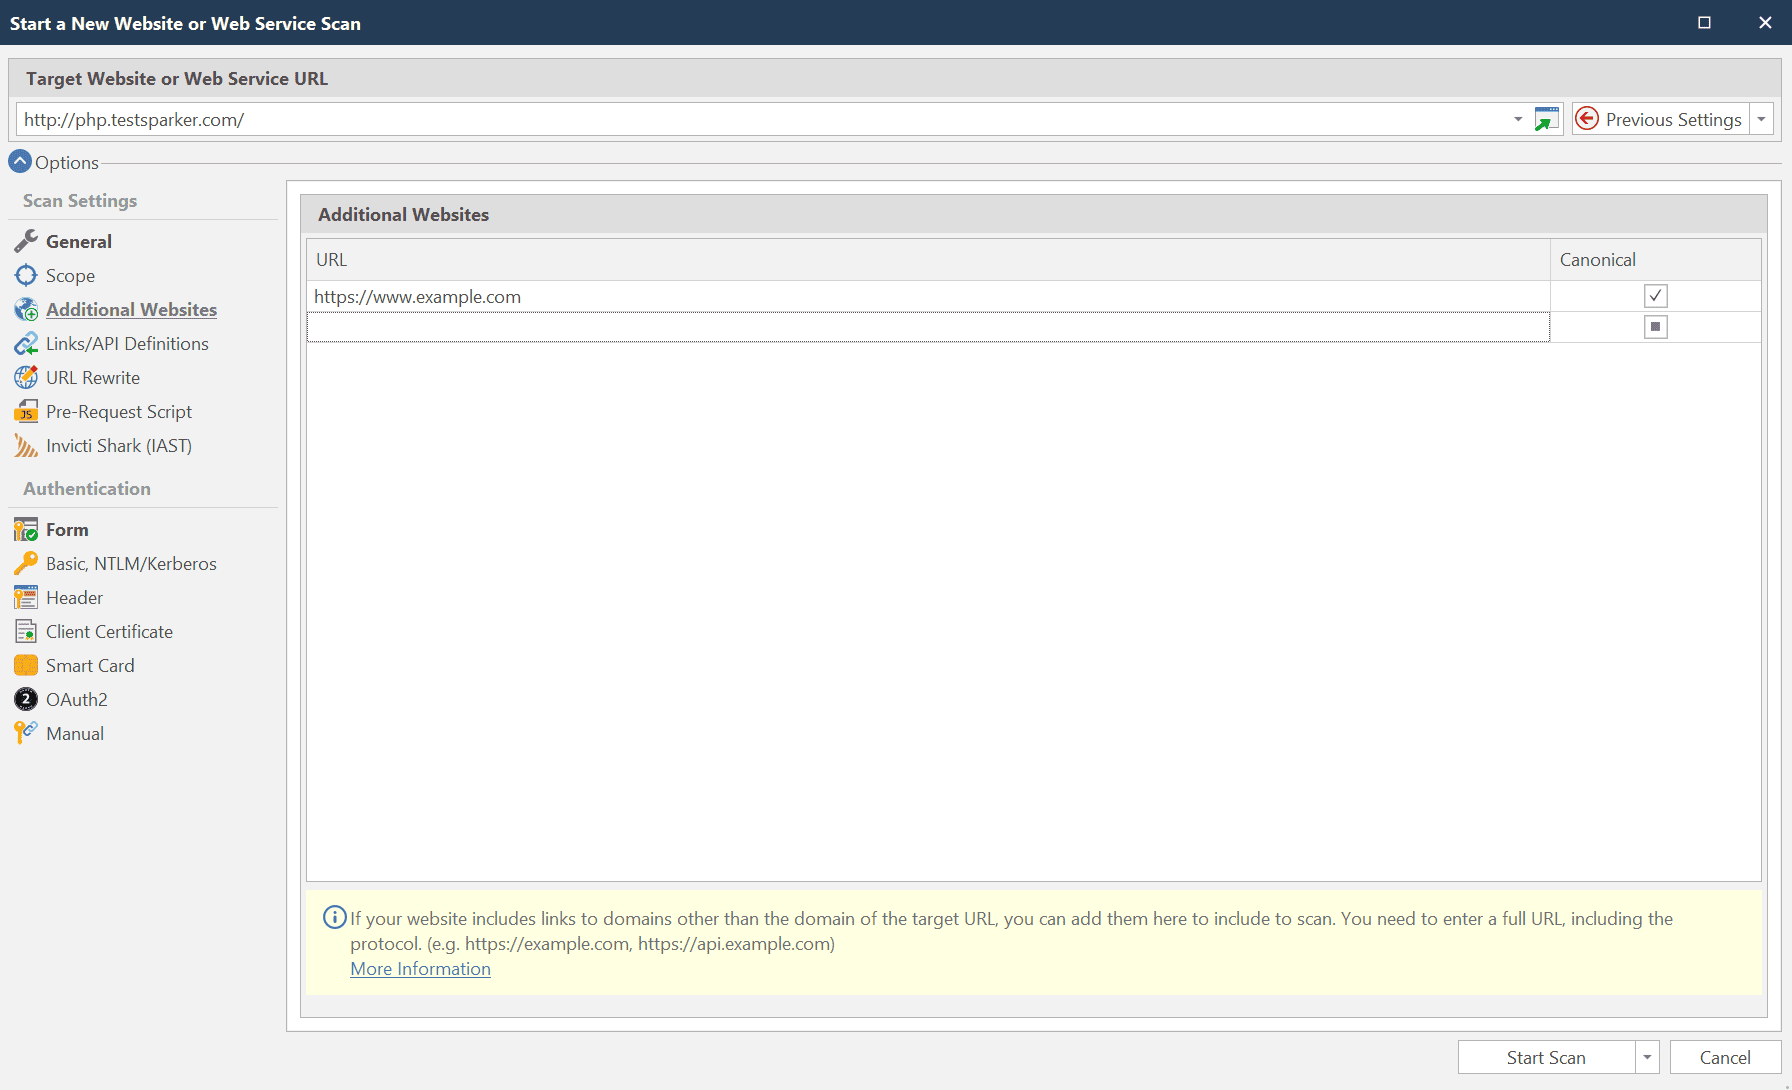Select the URL Rewrite globe icon
1792x1090 pixels.
(x=26, y=377)
